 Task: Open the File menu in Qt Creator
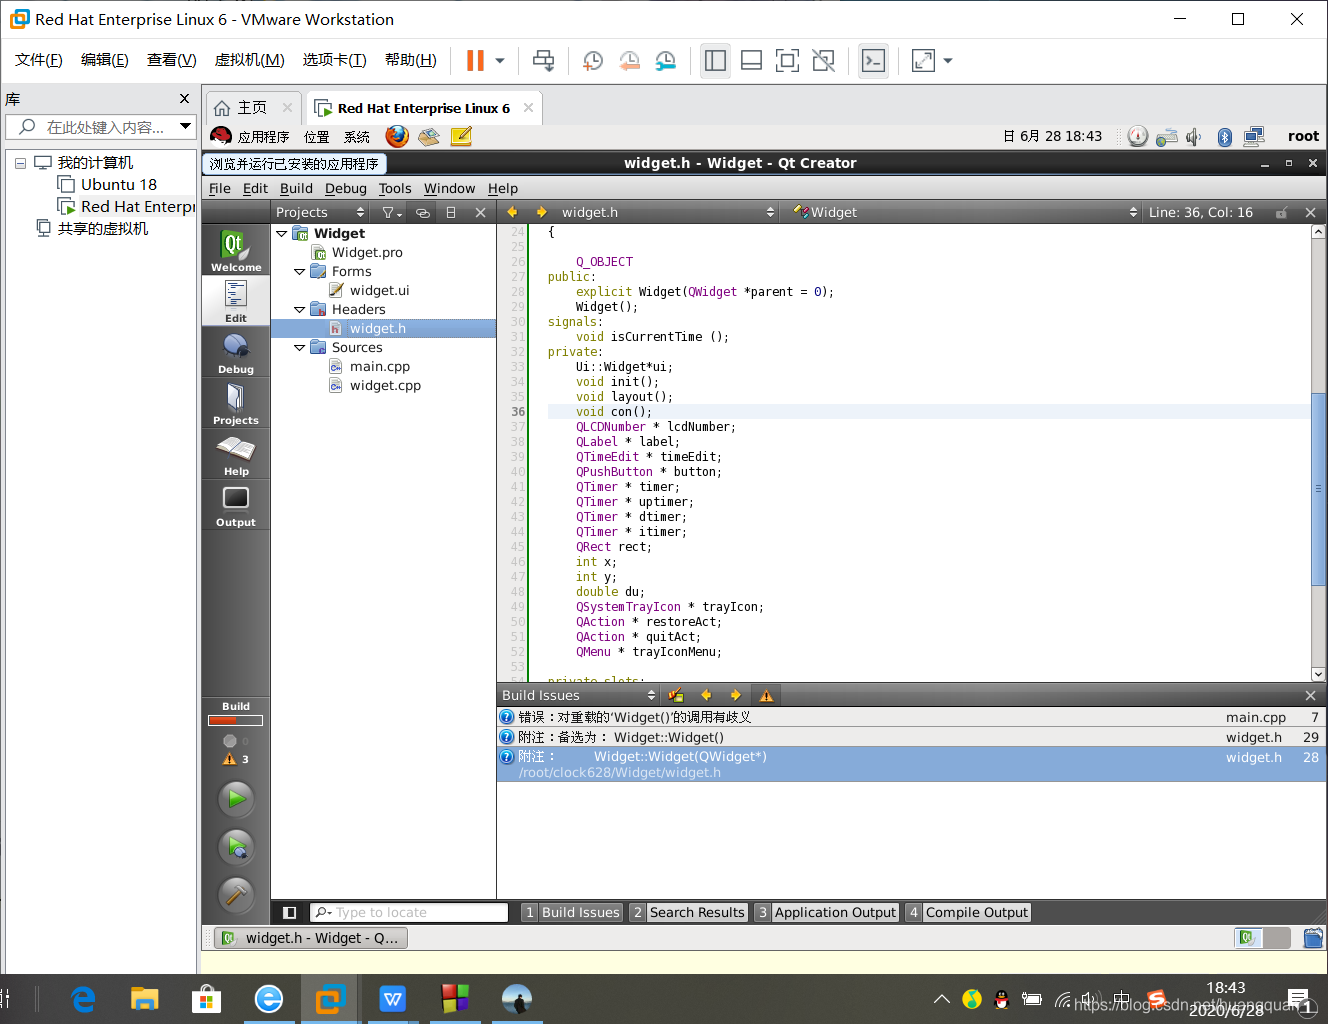220,188
